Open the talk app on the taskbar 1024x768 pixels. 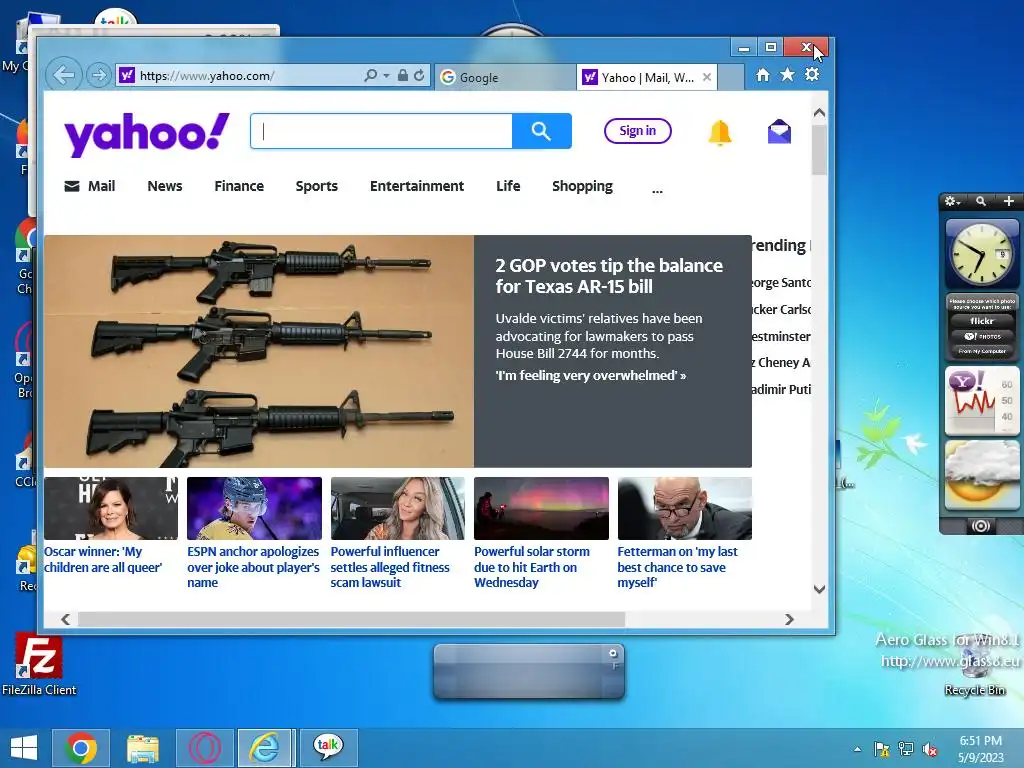pos(328,748)
